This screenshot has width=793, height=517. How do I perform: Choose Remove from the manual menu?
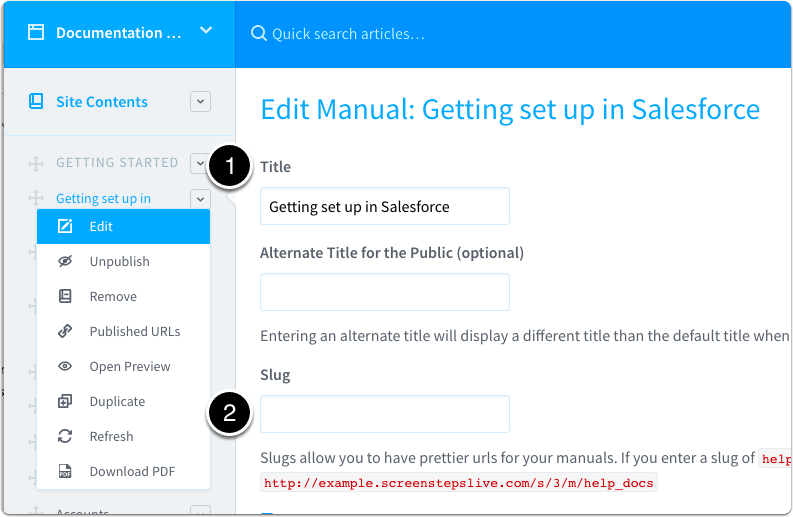[123, 296]
